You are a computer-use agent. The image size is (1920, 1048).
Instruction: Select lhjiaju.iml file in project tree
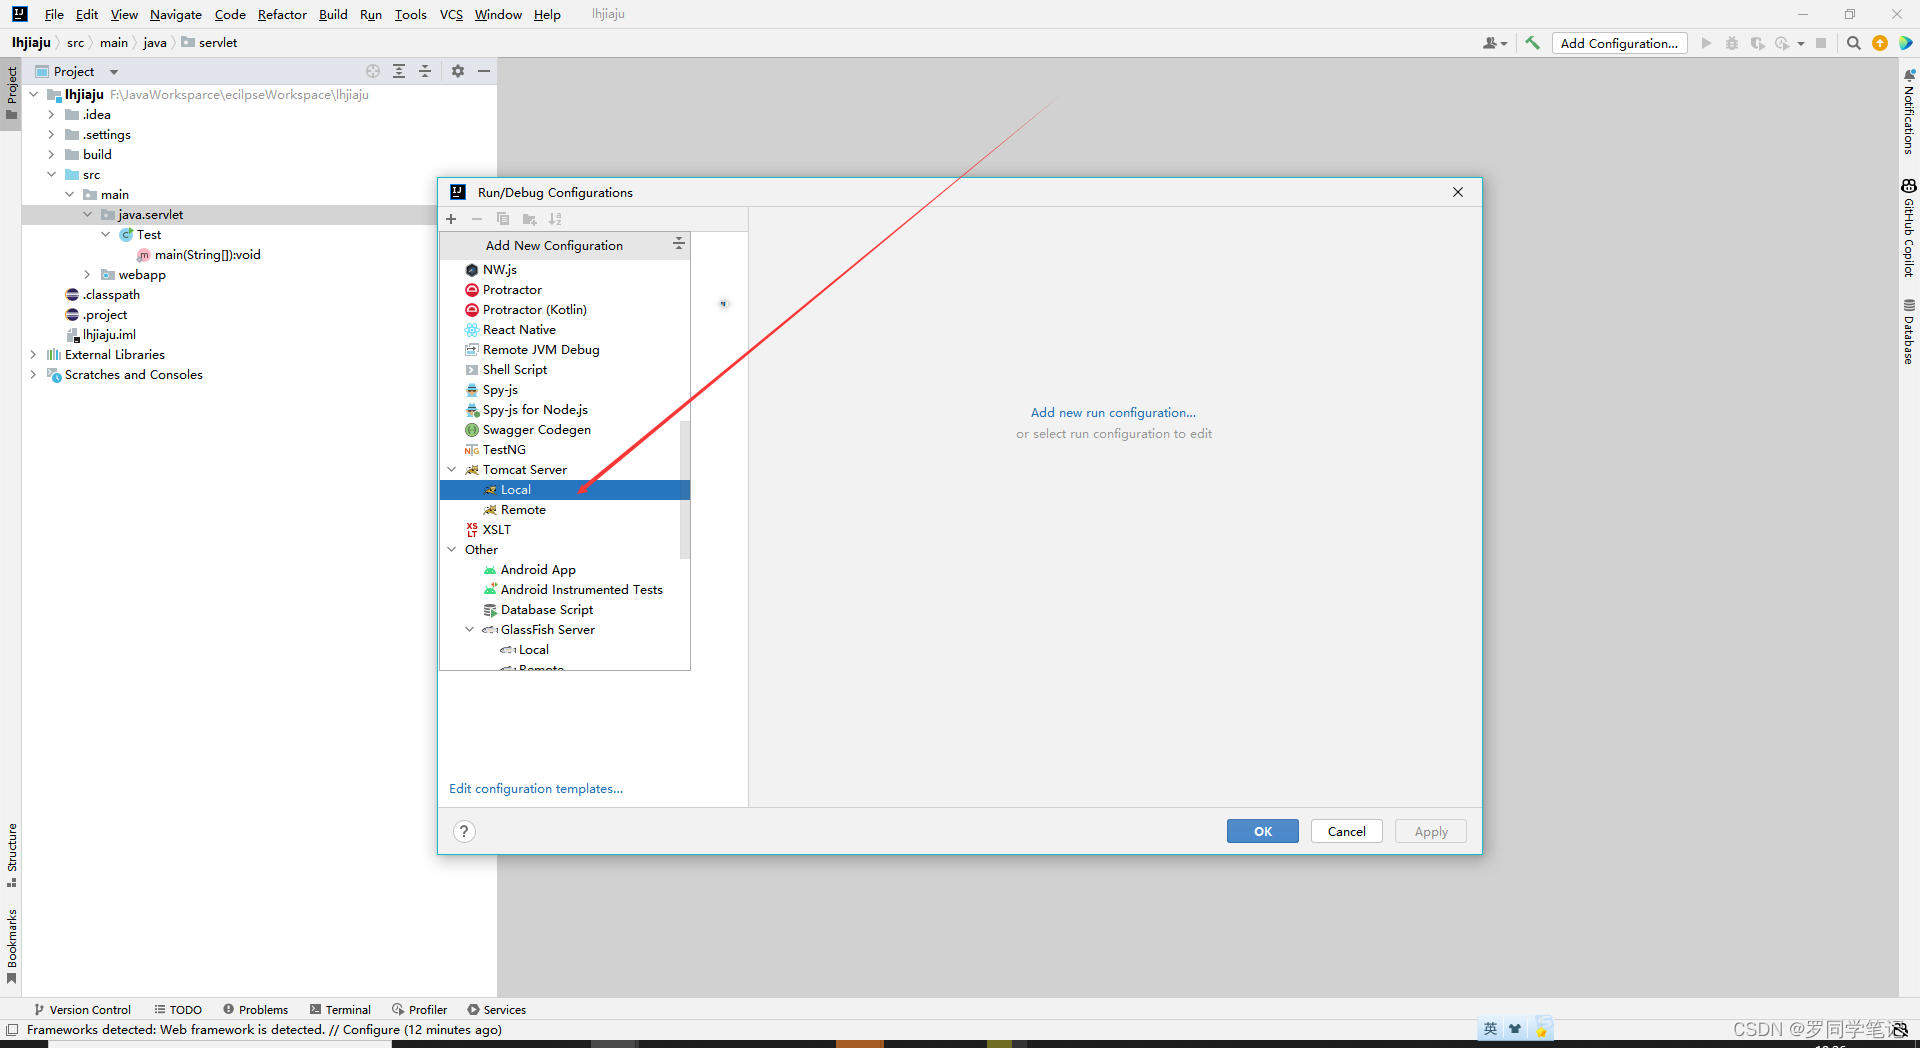tap(109, 335)
